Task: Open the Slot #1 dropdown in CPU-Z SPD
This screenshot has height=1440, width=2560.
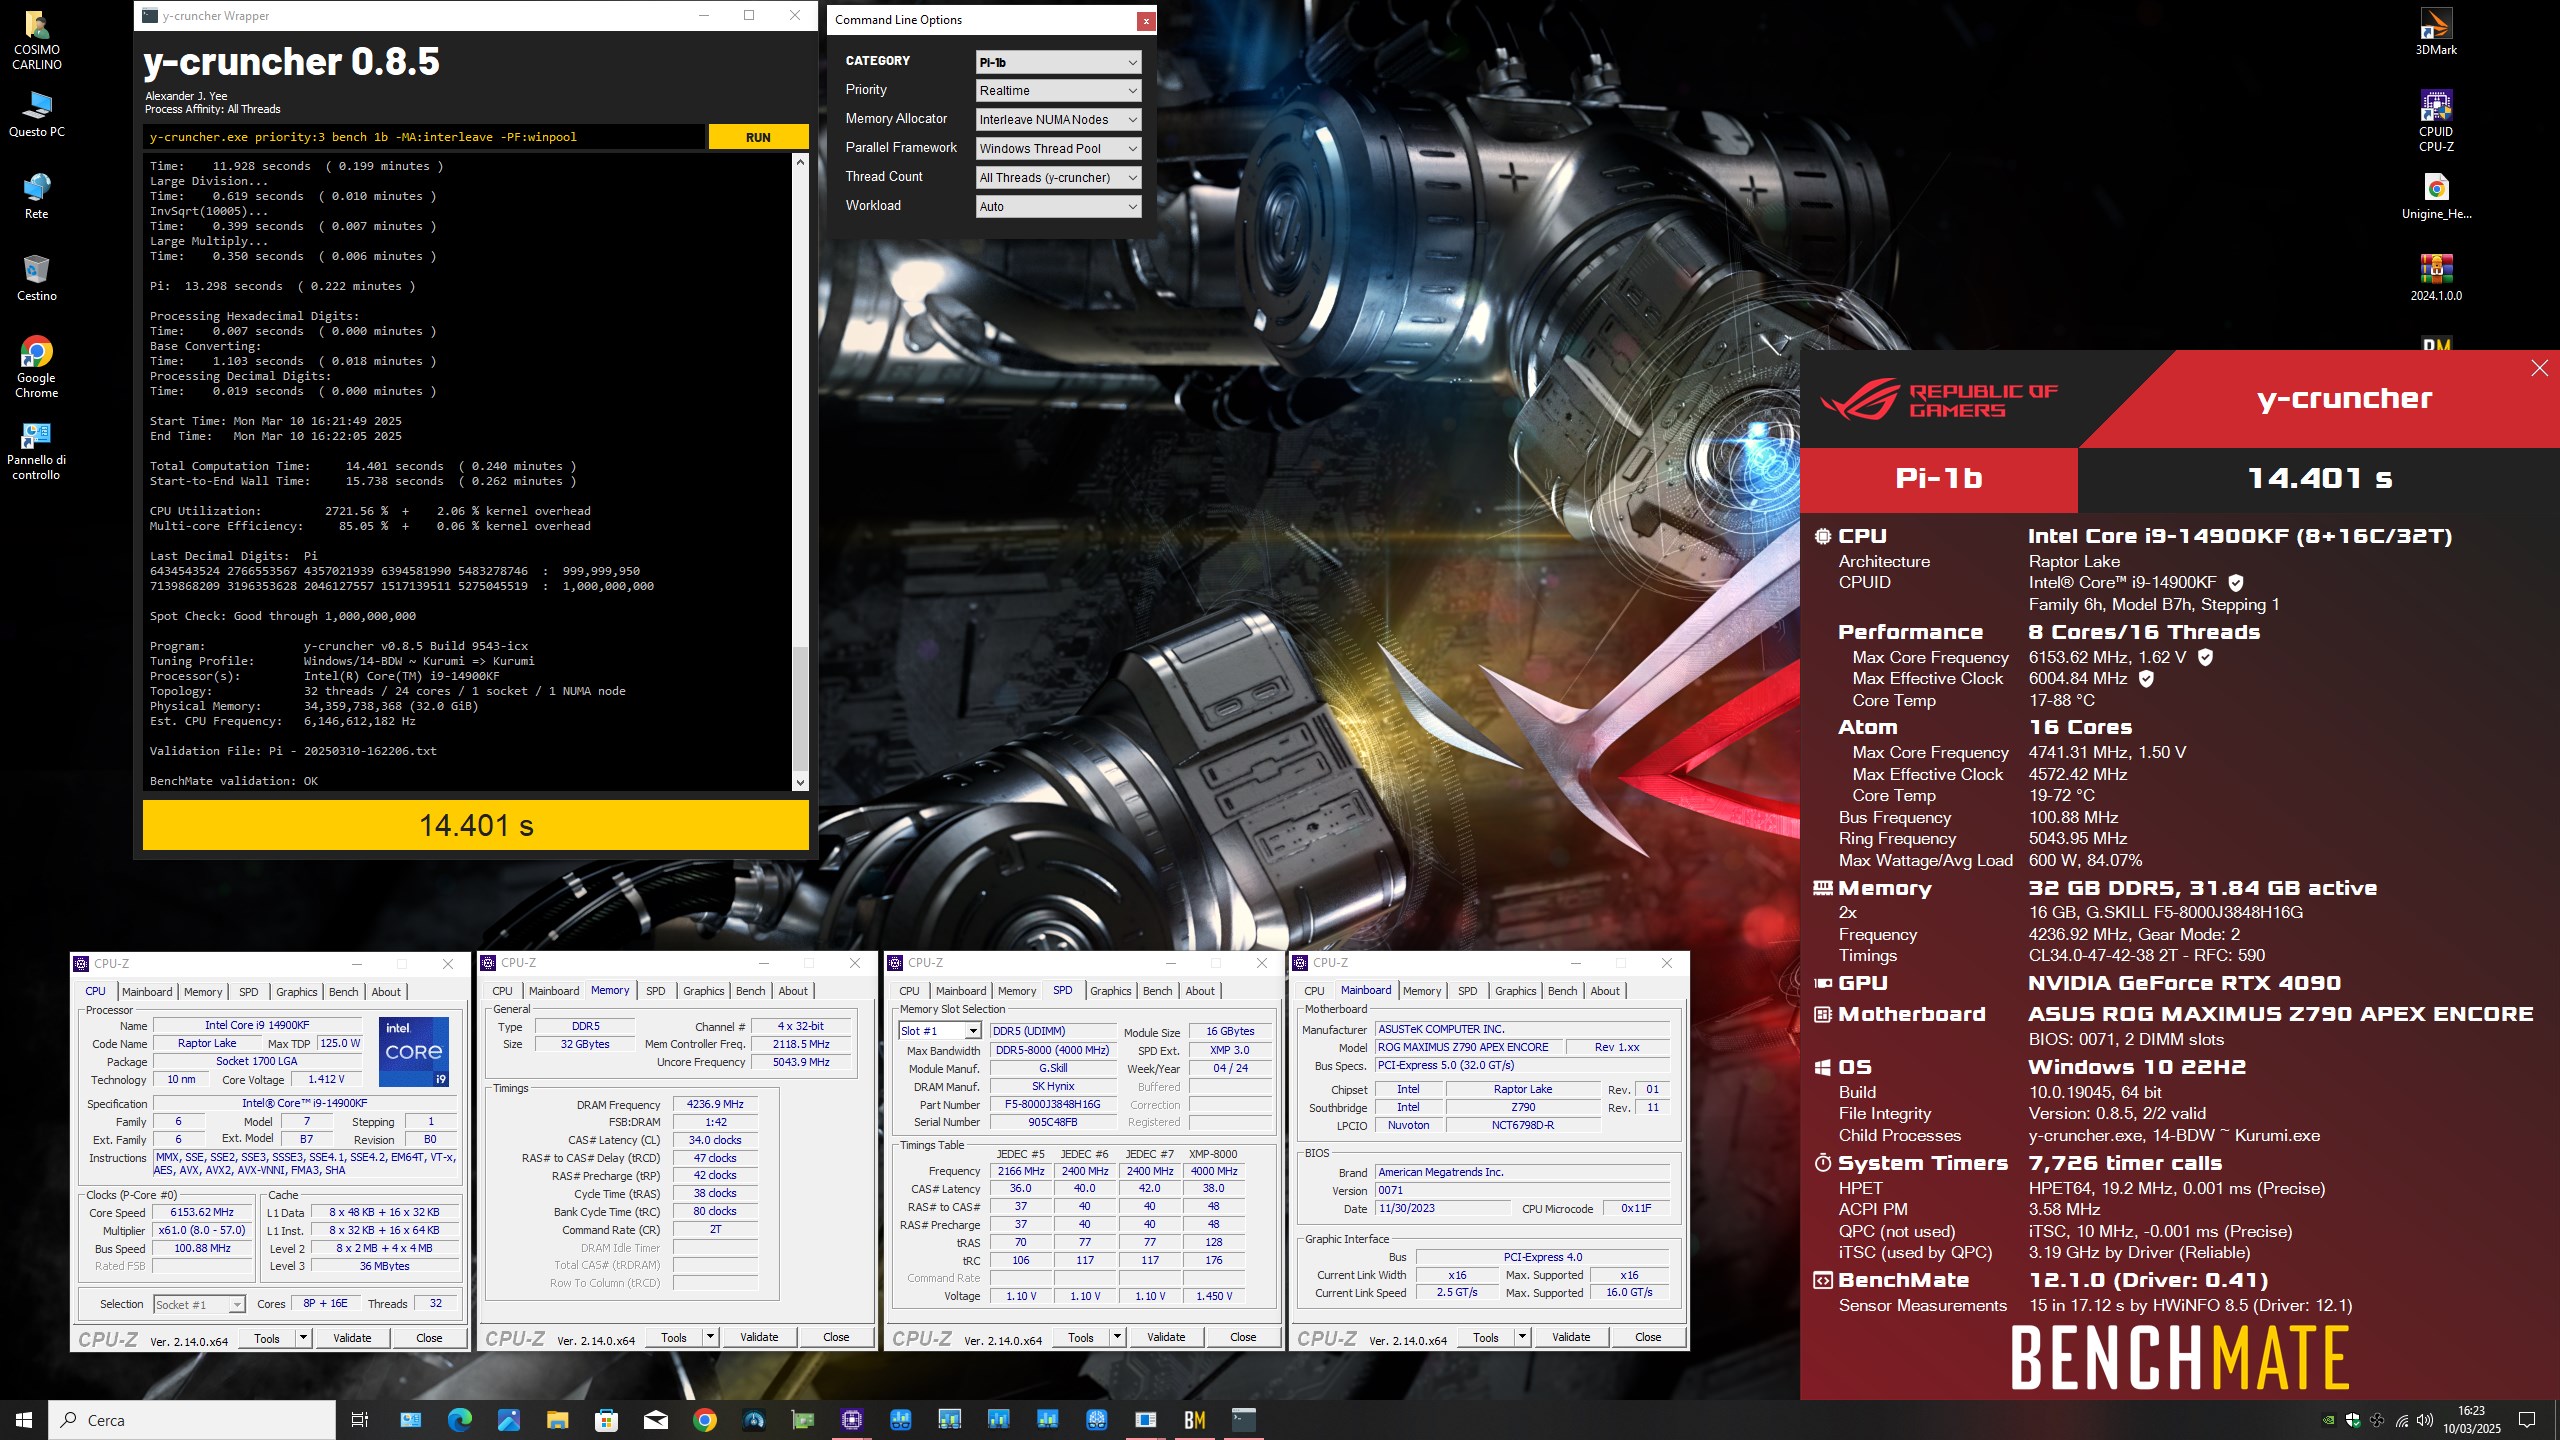Action: click(x=939, y=1031)
